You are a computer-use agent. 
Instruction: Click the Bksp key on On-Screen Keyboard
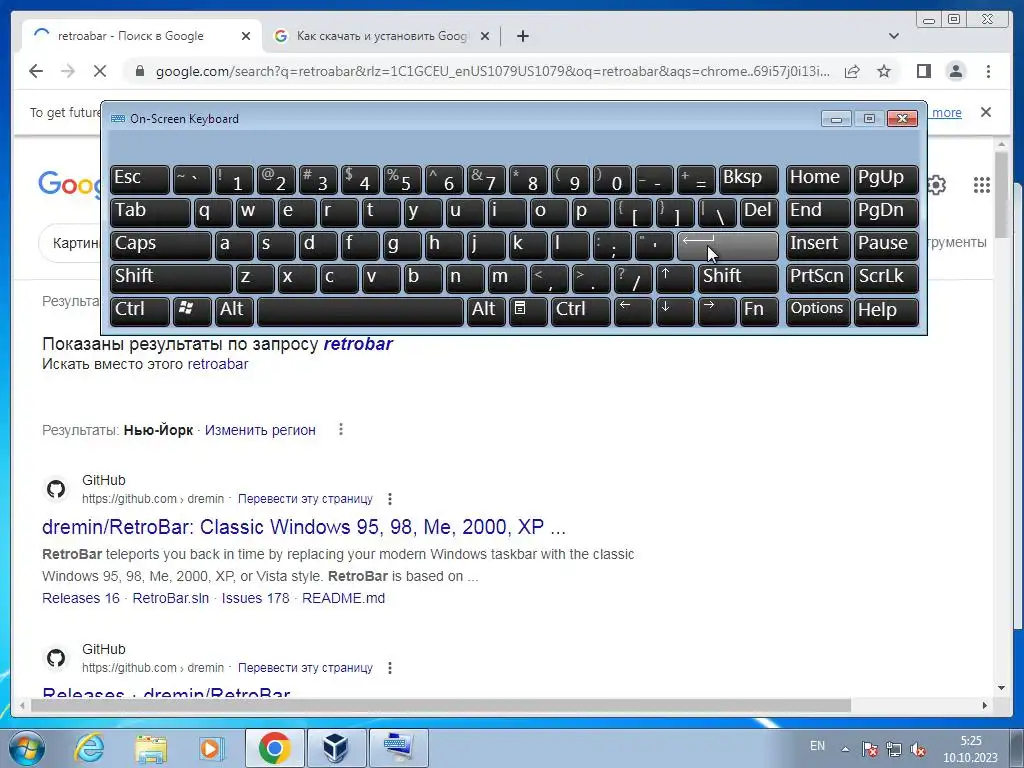[x=749, y=180]
